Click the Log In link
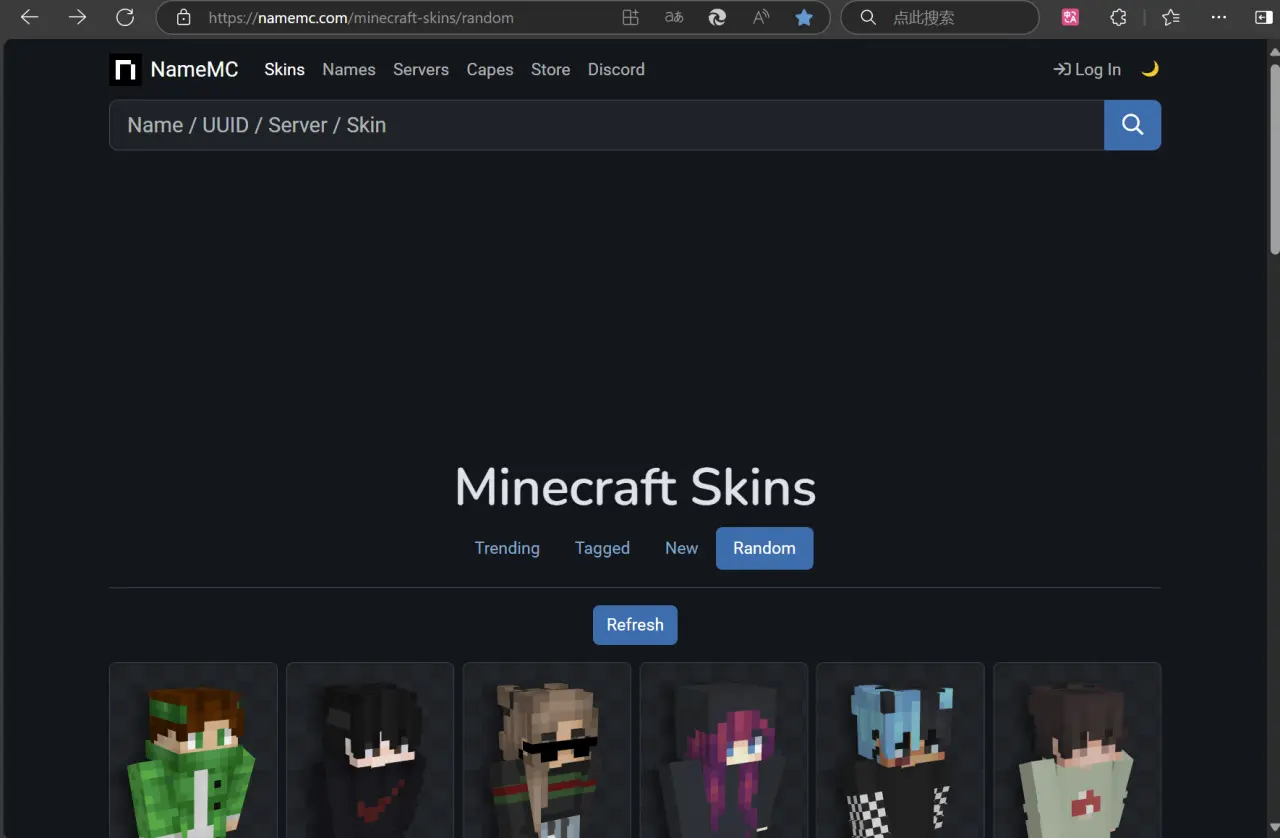The image size is (1280, 838). click(x=1087, y=69)
